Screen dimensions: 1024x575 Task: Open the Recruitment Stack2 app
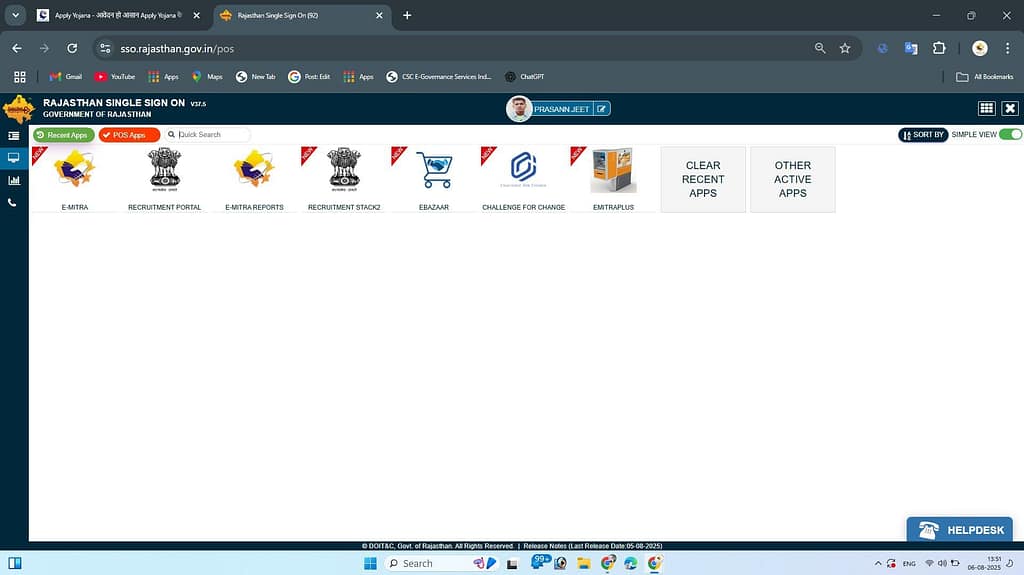[x=344, y=171]
